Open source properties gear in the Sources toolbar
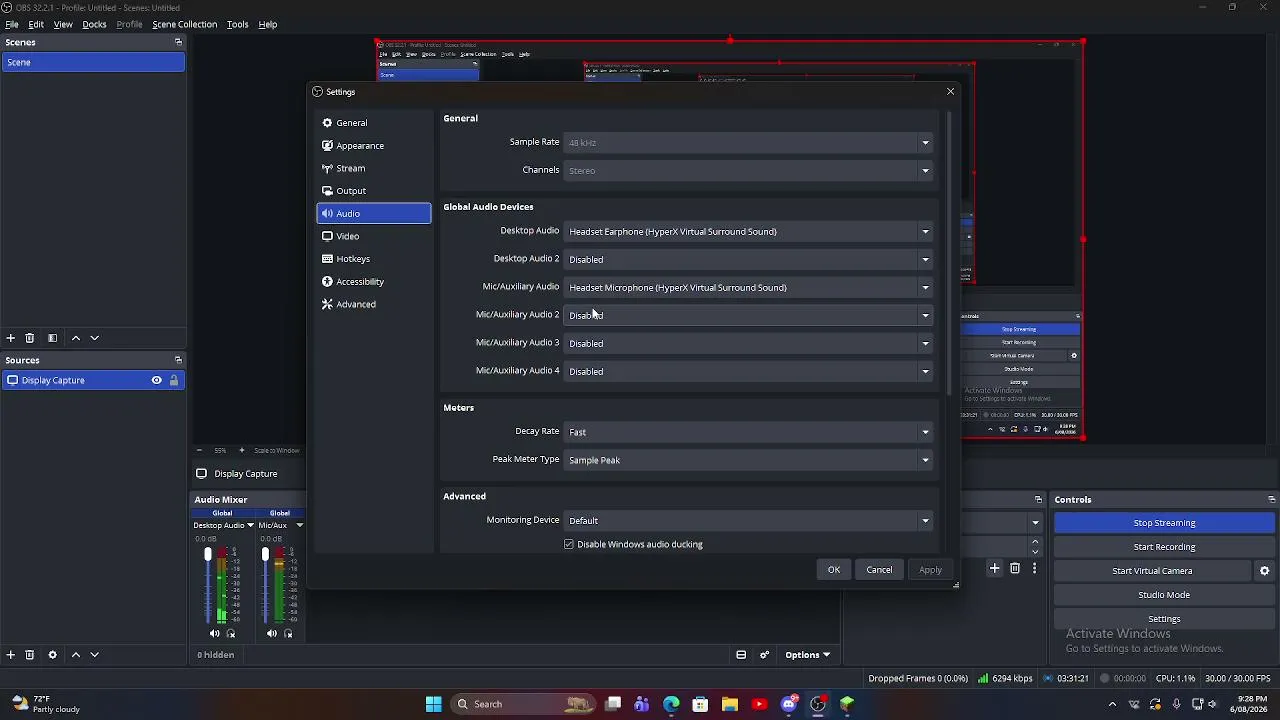 (52, 655)
